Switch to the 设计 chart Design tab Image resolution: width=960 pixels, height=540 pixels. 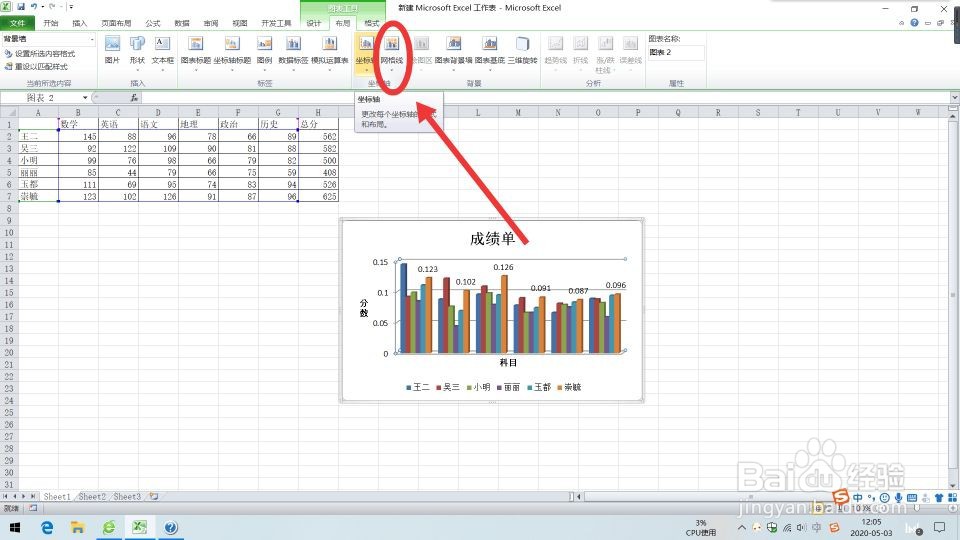[x=313, y=23]
